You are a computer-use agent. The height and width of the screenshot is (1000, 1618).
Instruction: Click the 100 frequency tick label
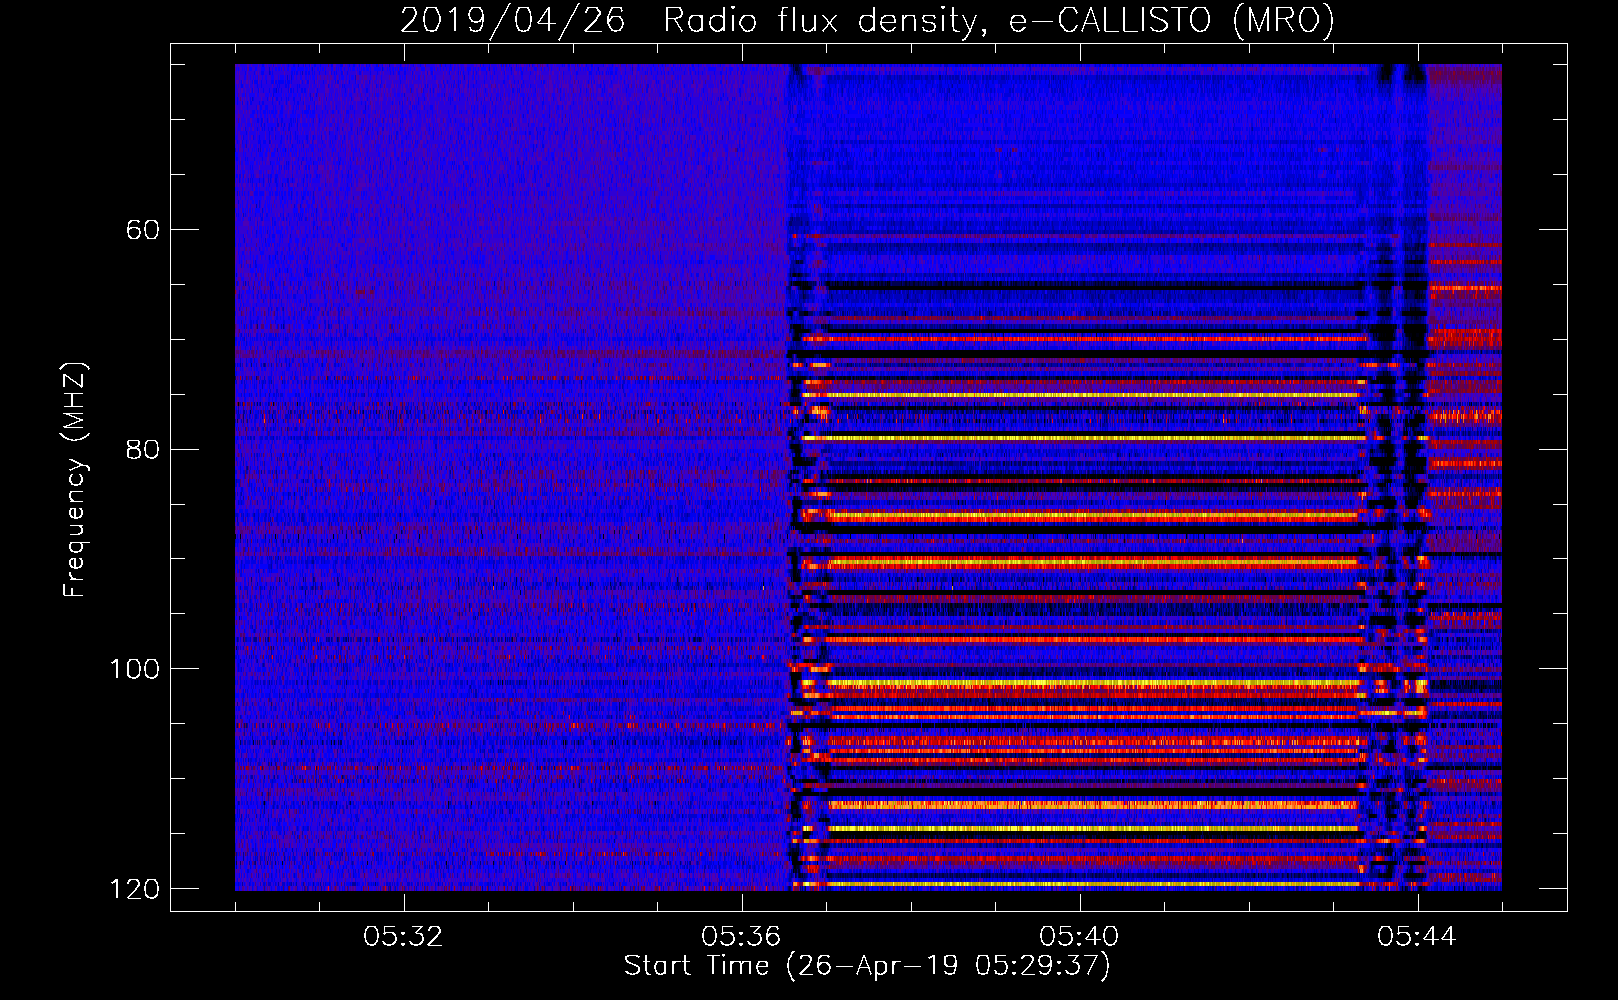pos(134,669)
